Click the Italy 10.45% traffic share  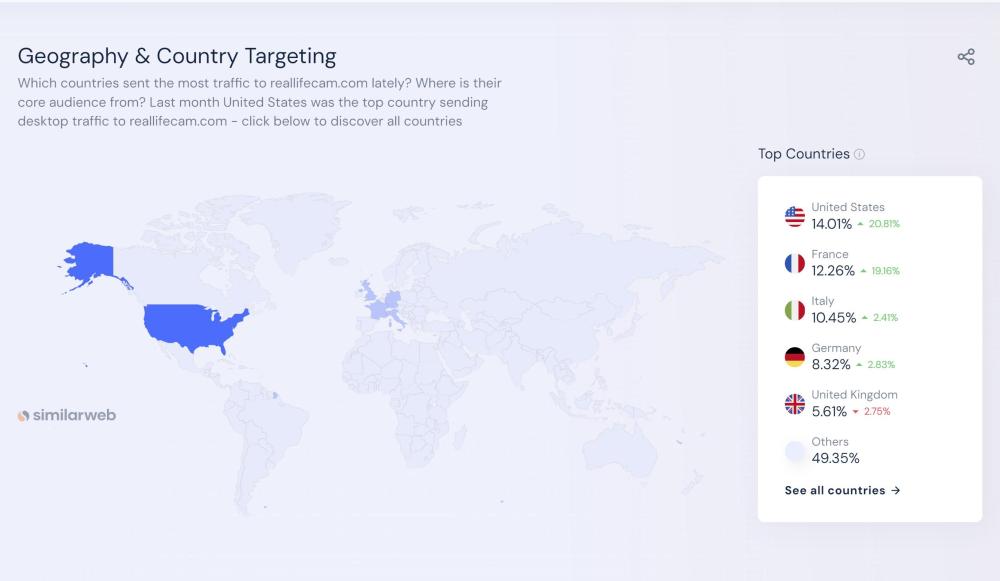click(833, 318)
